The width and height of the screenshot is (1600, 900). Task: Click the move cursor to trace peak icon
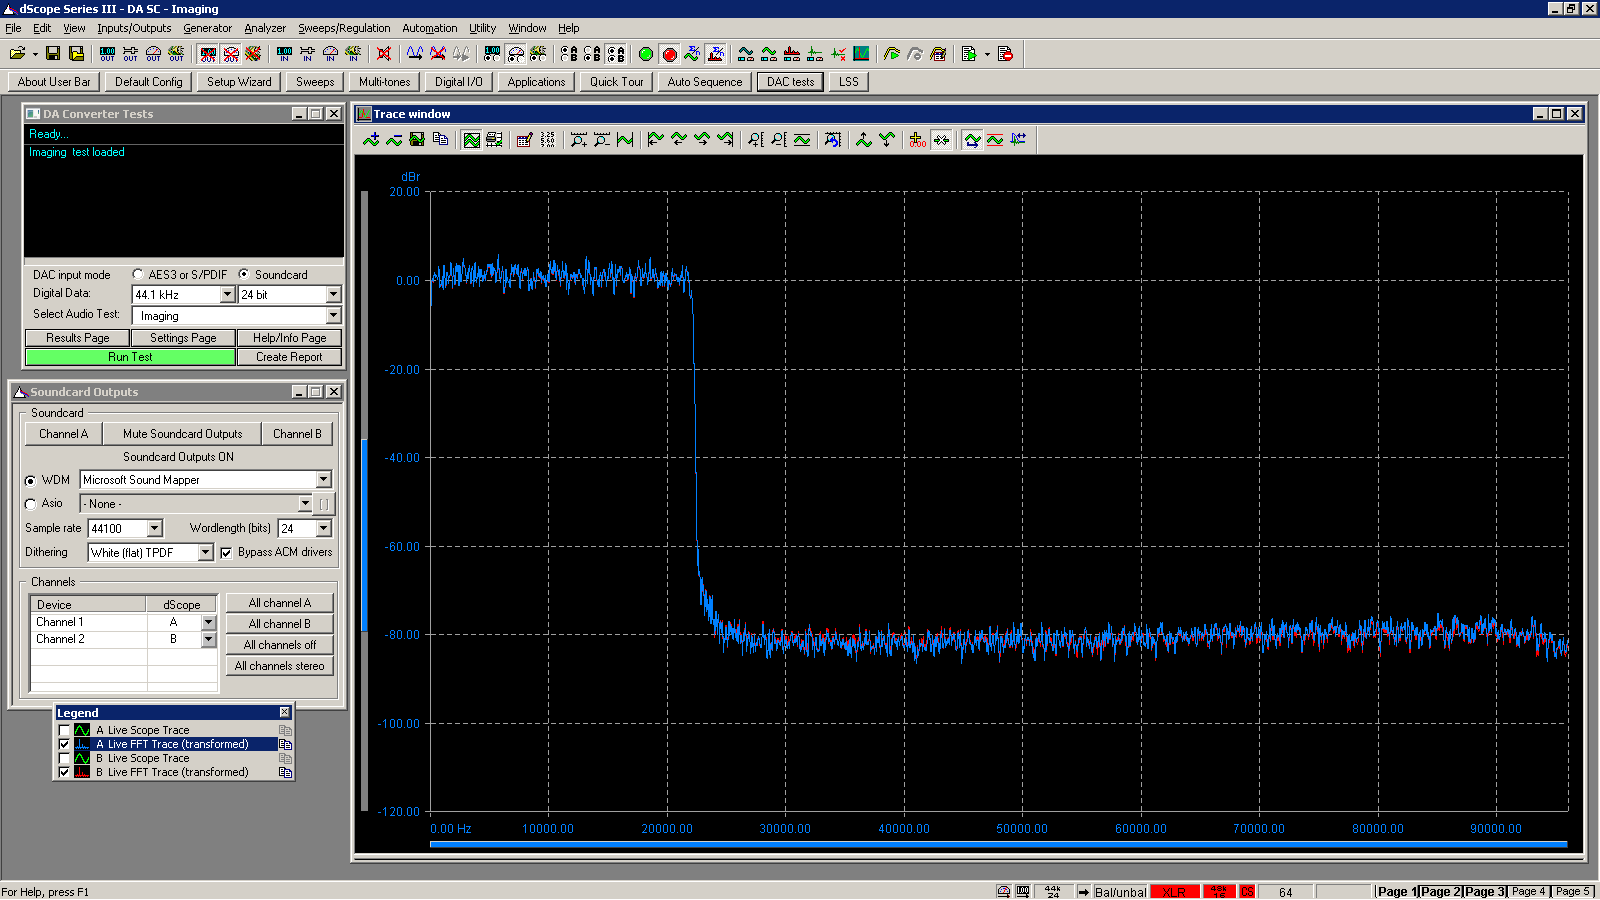[864, 140]
